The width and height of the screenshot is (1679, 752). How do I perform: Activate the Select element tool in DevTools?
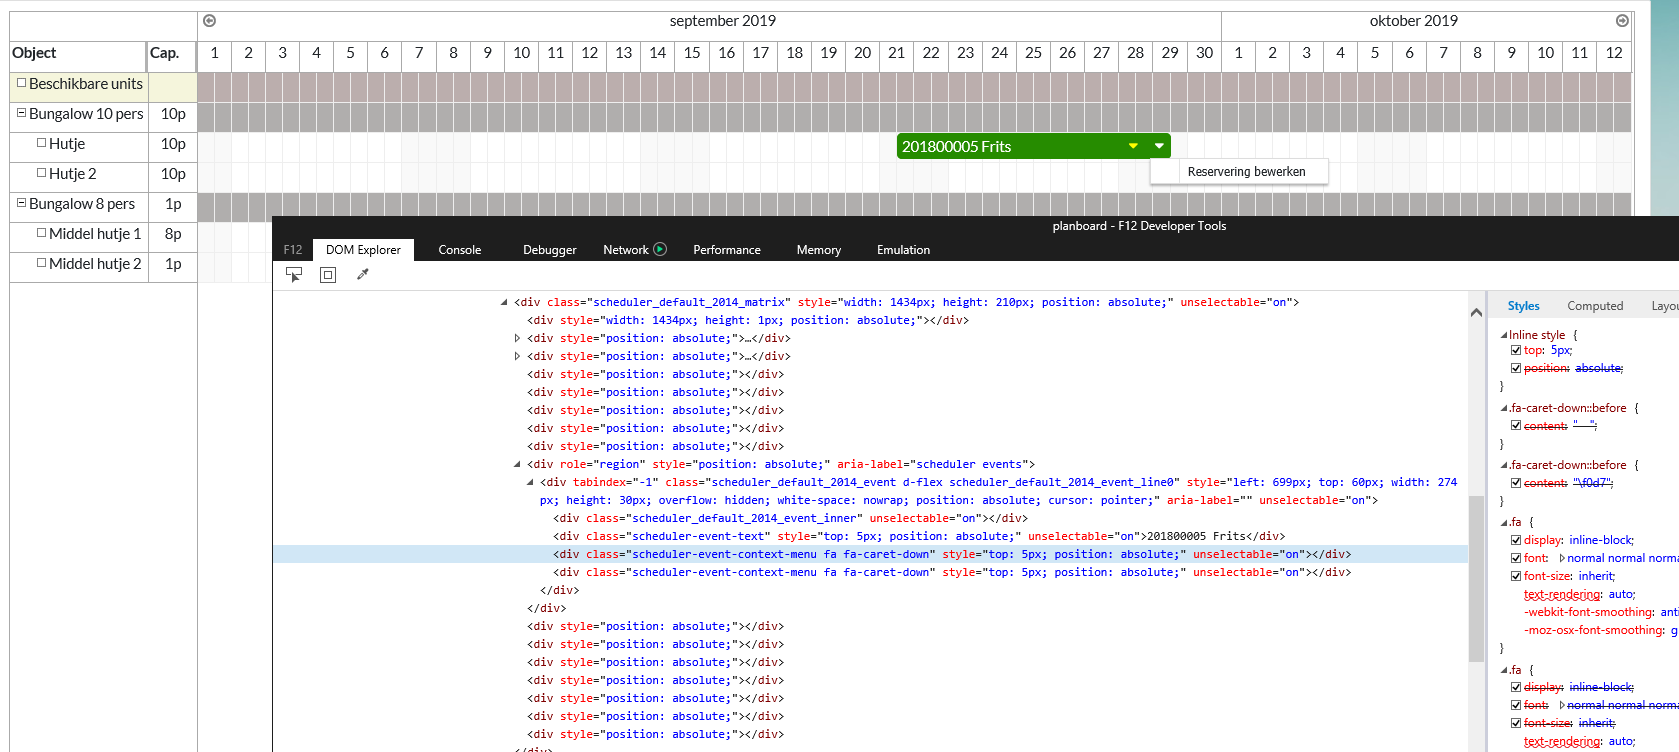coord(294,274)
